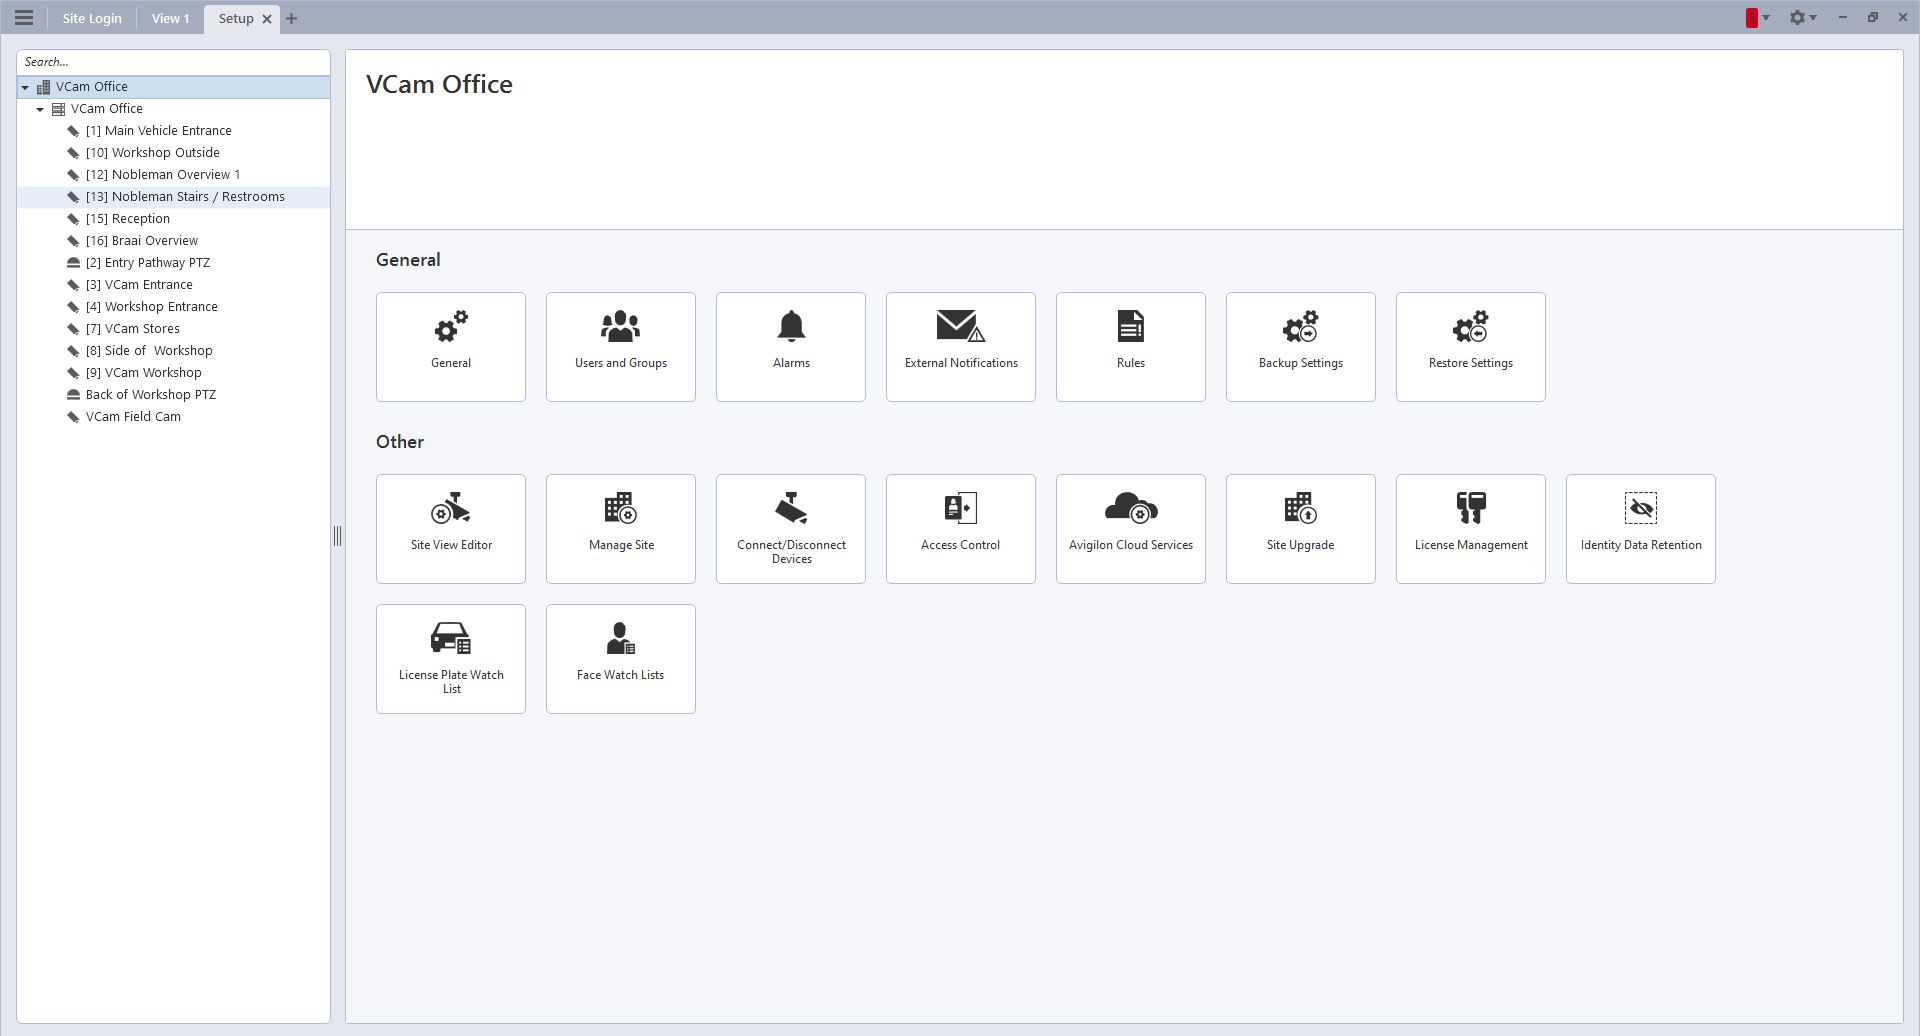Close the Setup tab
The width and height of the screenshot is (1920, 1036).
click(267, 19)
